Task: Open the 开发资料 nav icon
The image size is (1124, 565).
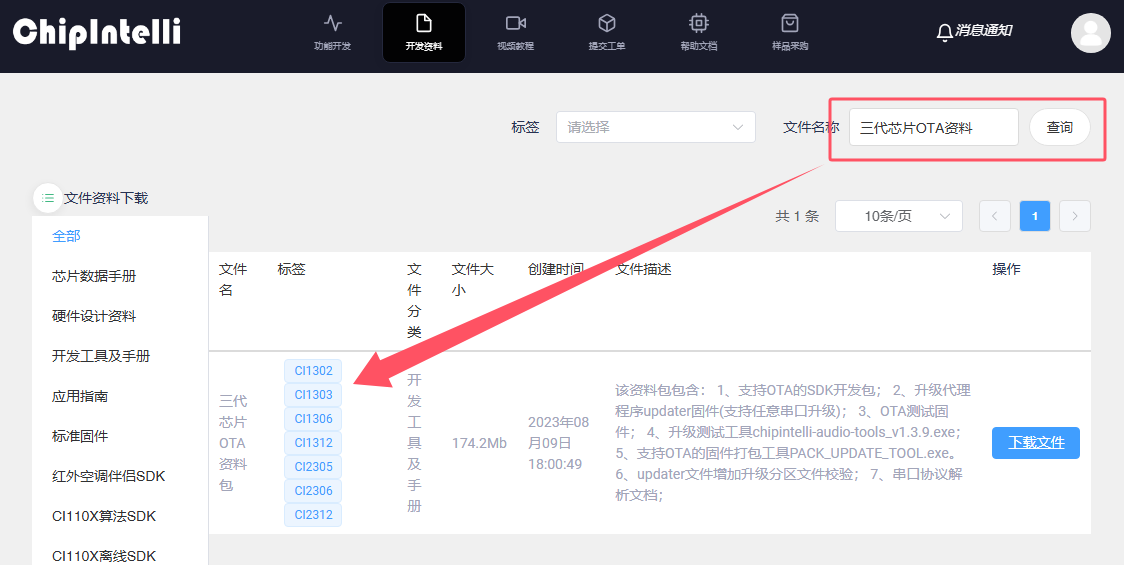Action: tap(423, 23)
